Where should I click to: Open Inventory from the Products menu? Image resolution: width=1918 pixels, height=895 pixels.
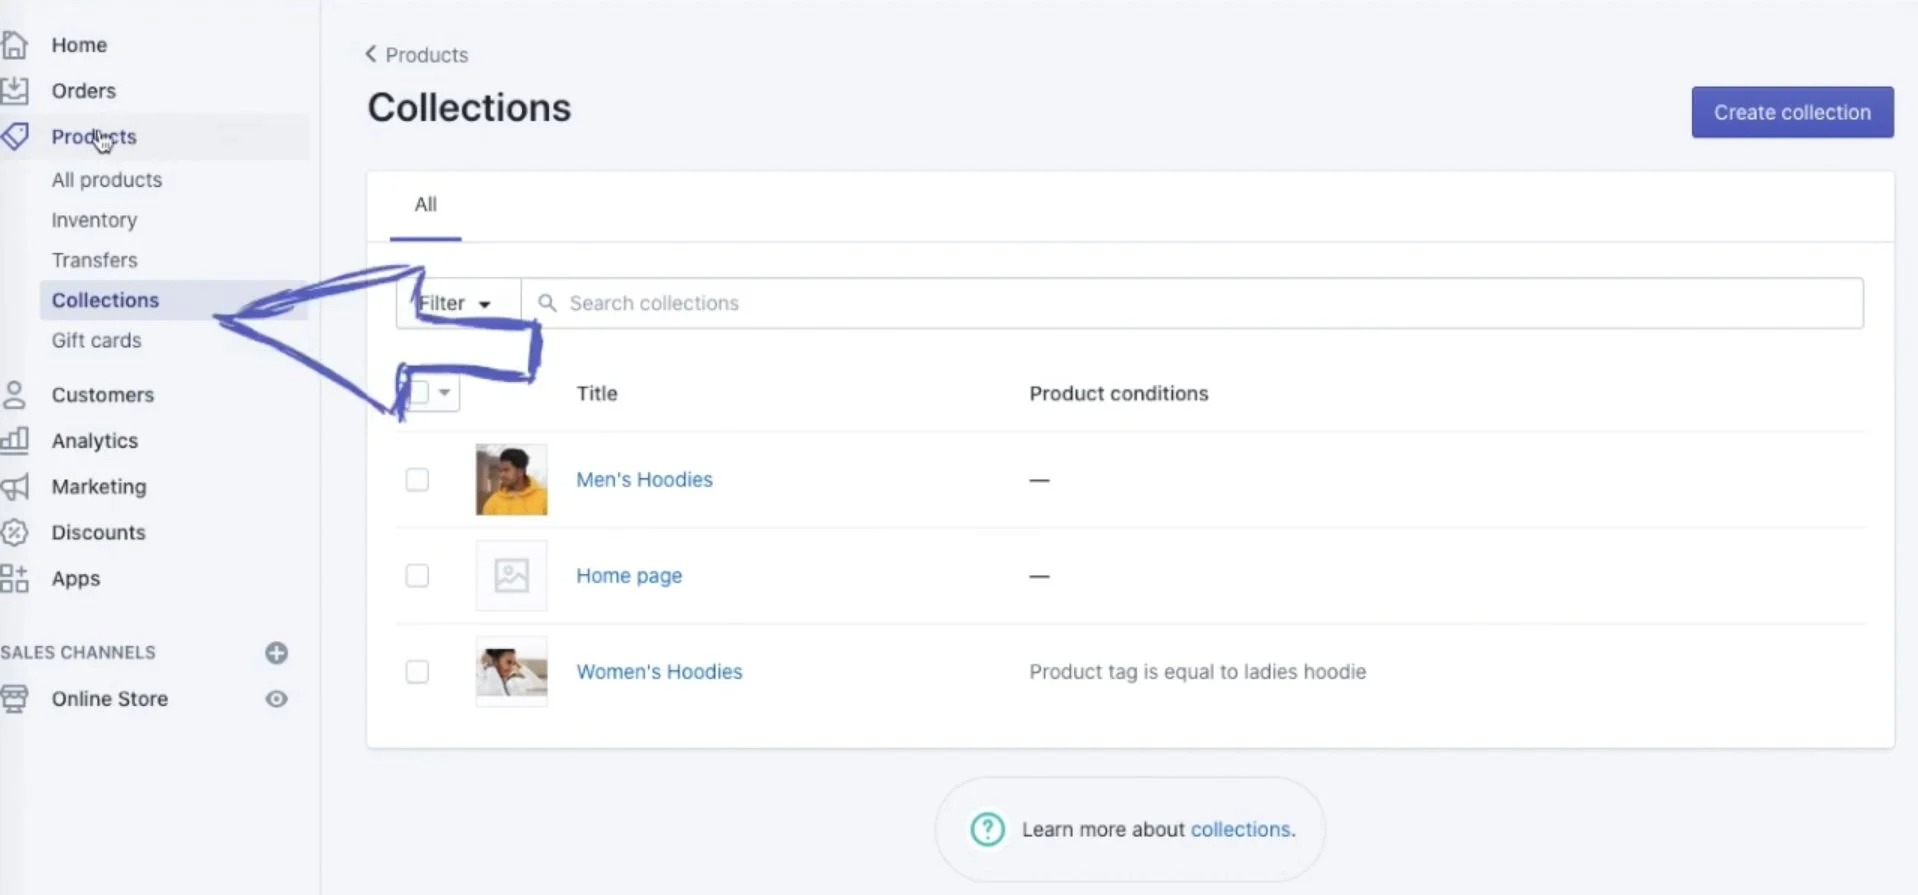(x=94, y=220)
